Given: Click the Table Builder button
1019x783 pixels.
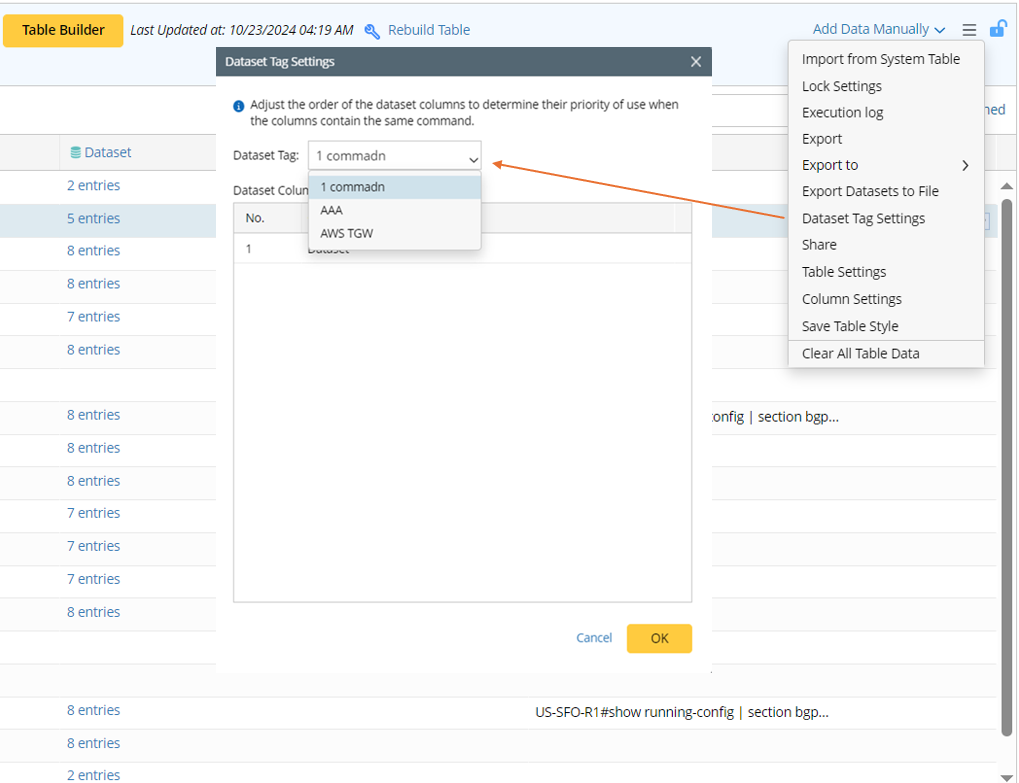Looking at the screenshot, I should point(63,30).
